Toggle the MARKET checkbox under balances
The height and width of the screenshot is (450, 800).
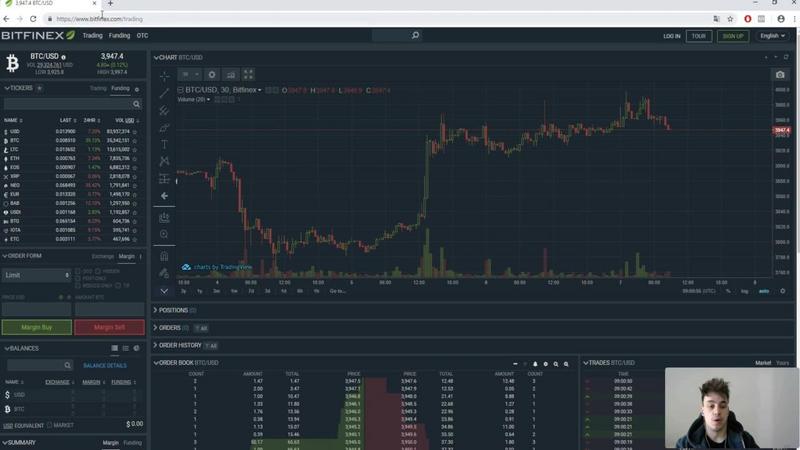49,425
